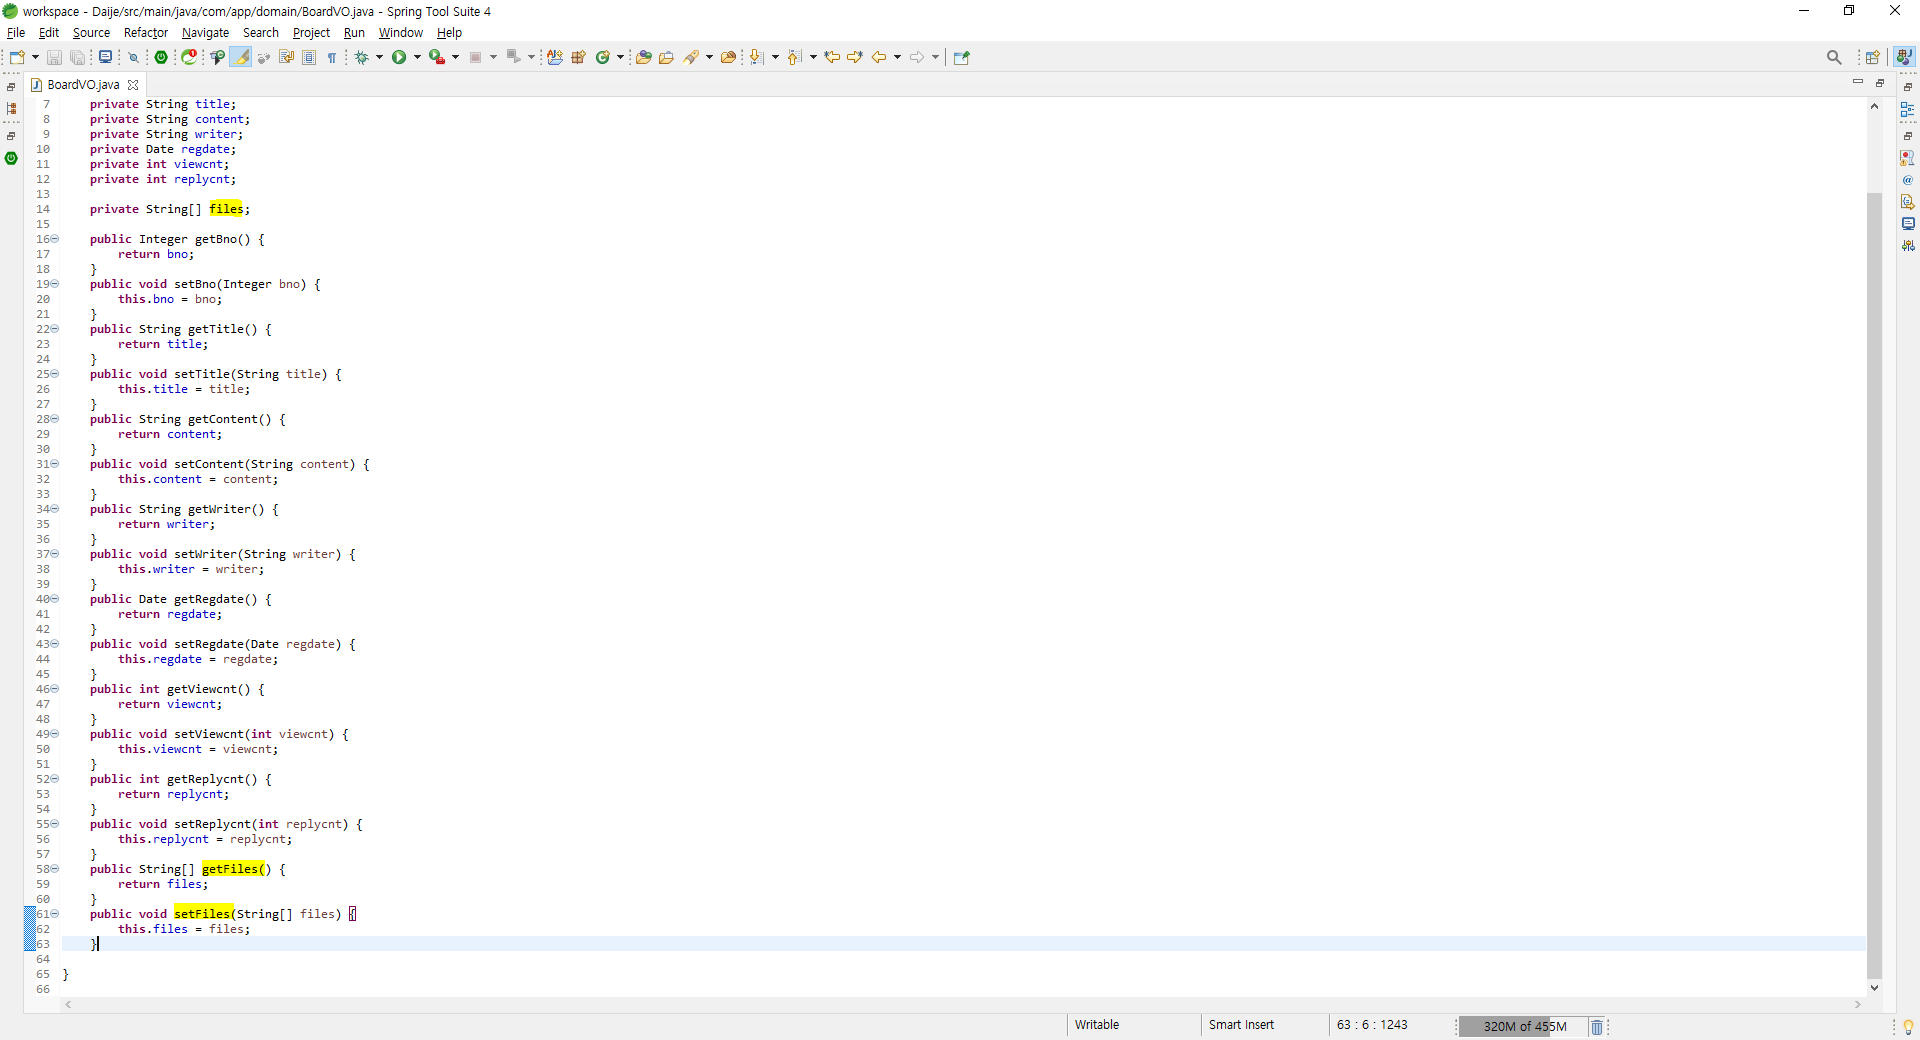The image size is (1920, 1040).
Task: Toggle Show Whitespace Characters pilcrow icon
Action: (x=332, y=57)
